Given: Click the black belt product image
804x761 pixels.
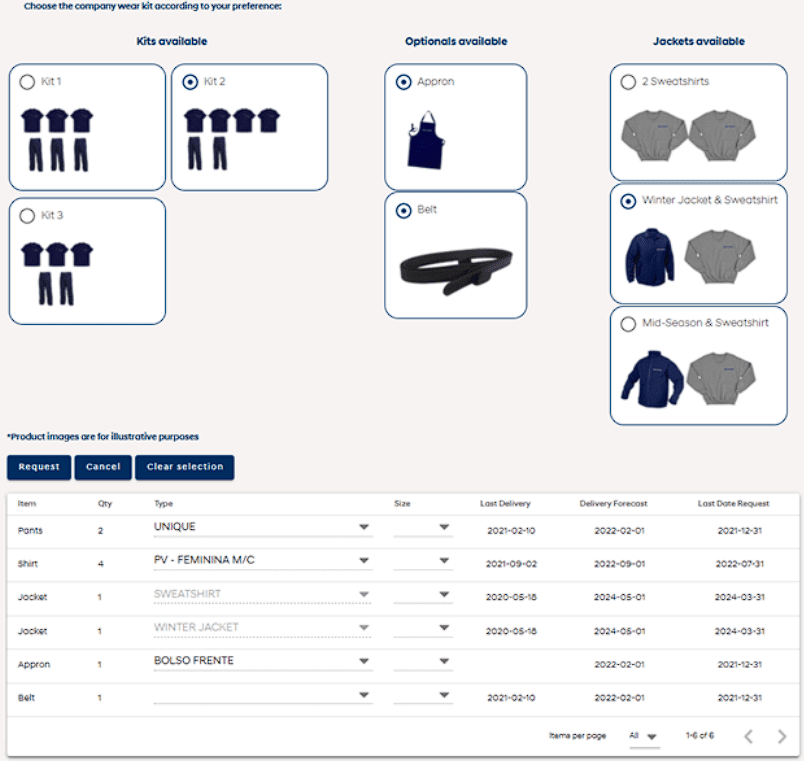Looking at the screenshot, I should pos(456,271).
